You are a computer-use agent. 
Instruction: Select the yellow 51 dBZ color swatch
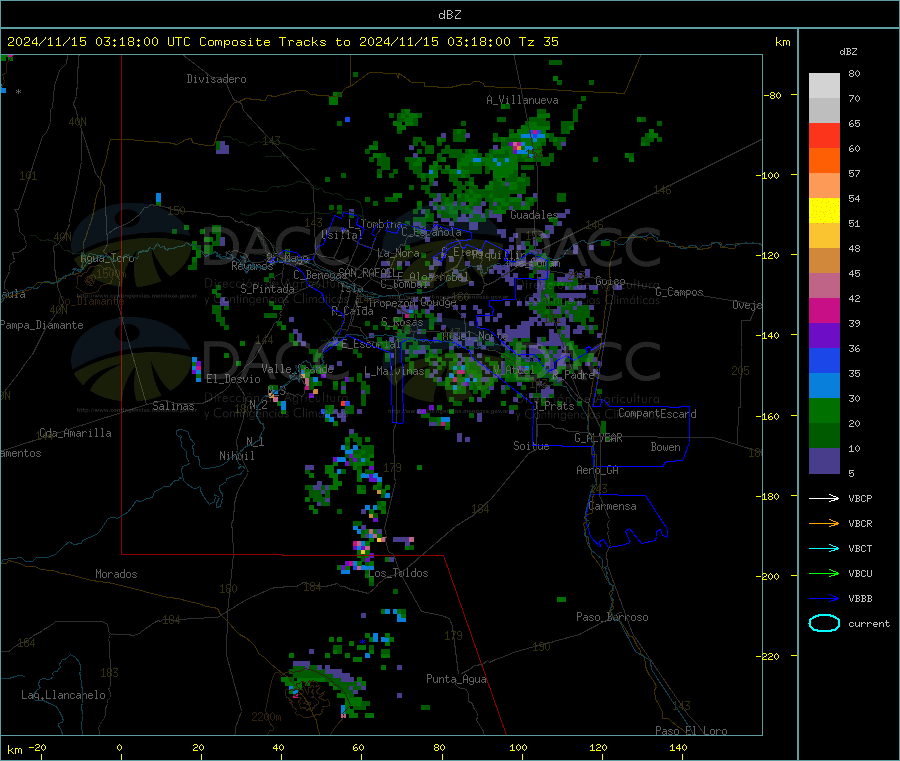pos(824,211)
